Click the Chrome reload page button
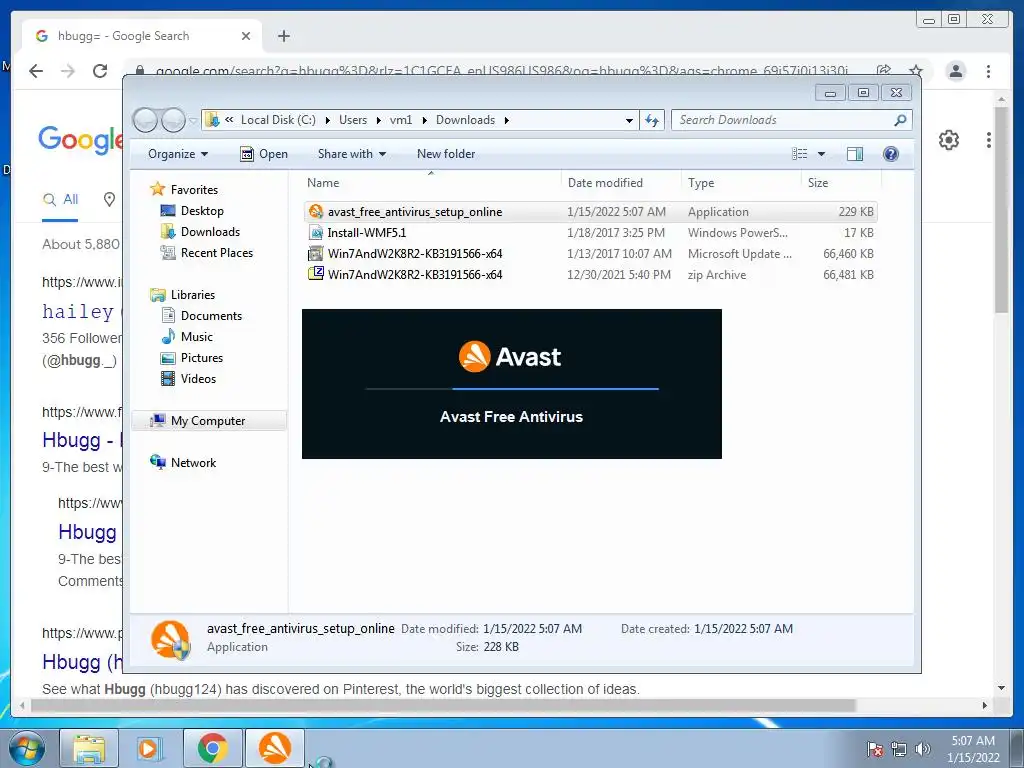Screen dimensions: 1024x768 [100, 71]
